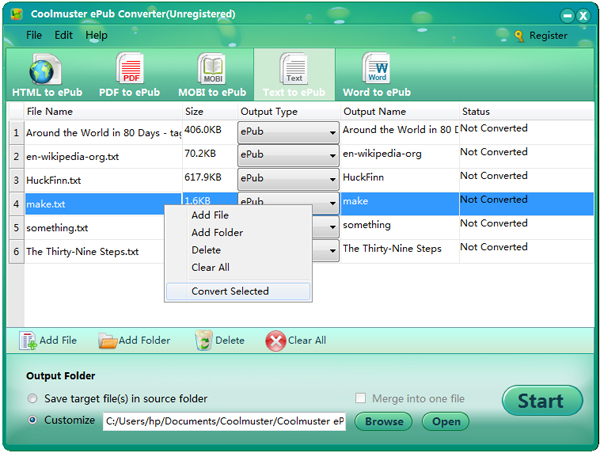The image size is (600, 453).
Task: Click the 617.9KB size cell
Action: 210,180
